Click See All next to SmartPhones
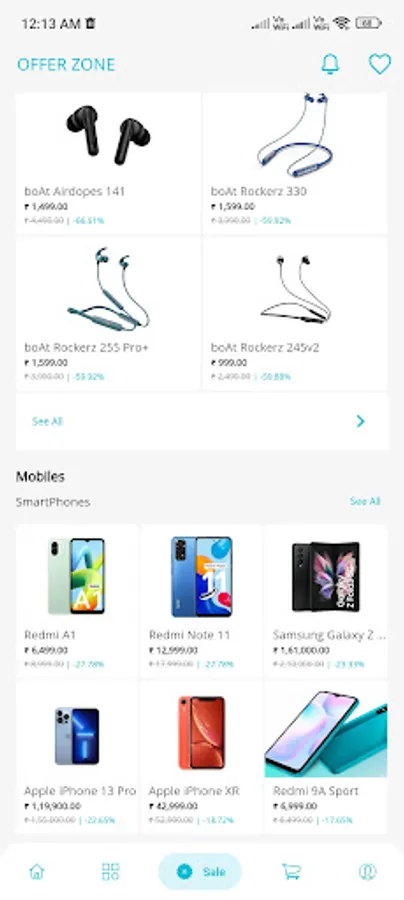The width and height of the screenshot is (404, 900). [x=365, y=501]
